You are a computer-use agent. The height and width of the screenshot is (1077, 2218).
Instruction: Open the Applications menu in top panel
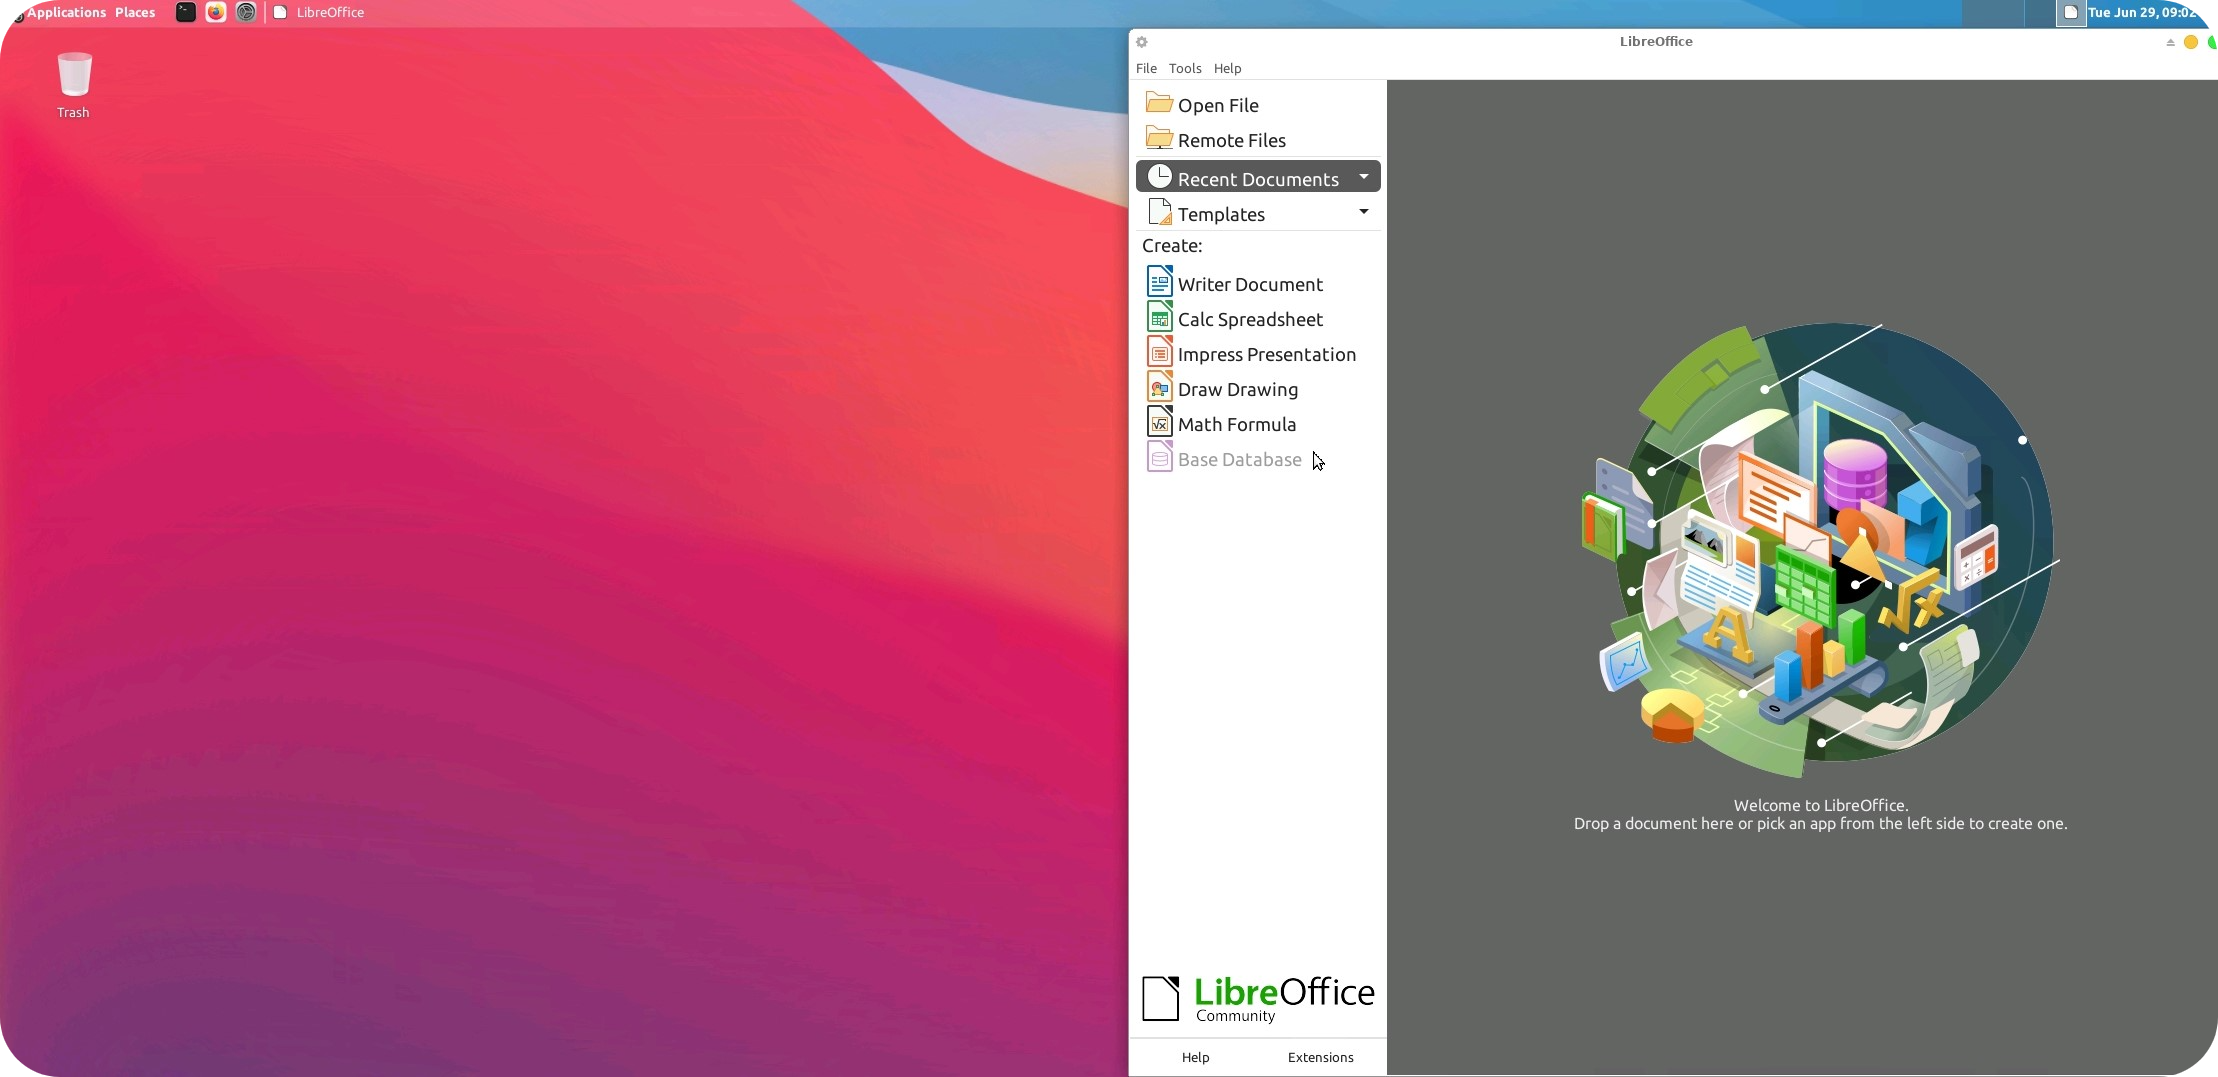pyautogui.click(x=66, y=12)
